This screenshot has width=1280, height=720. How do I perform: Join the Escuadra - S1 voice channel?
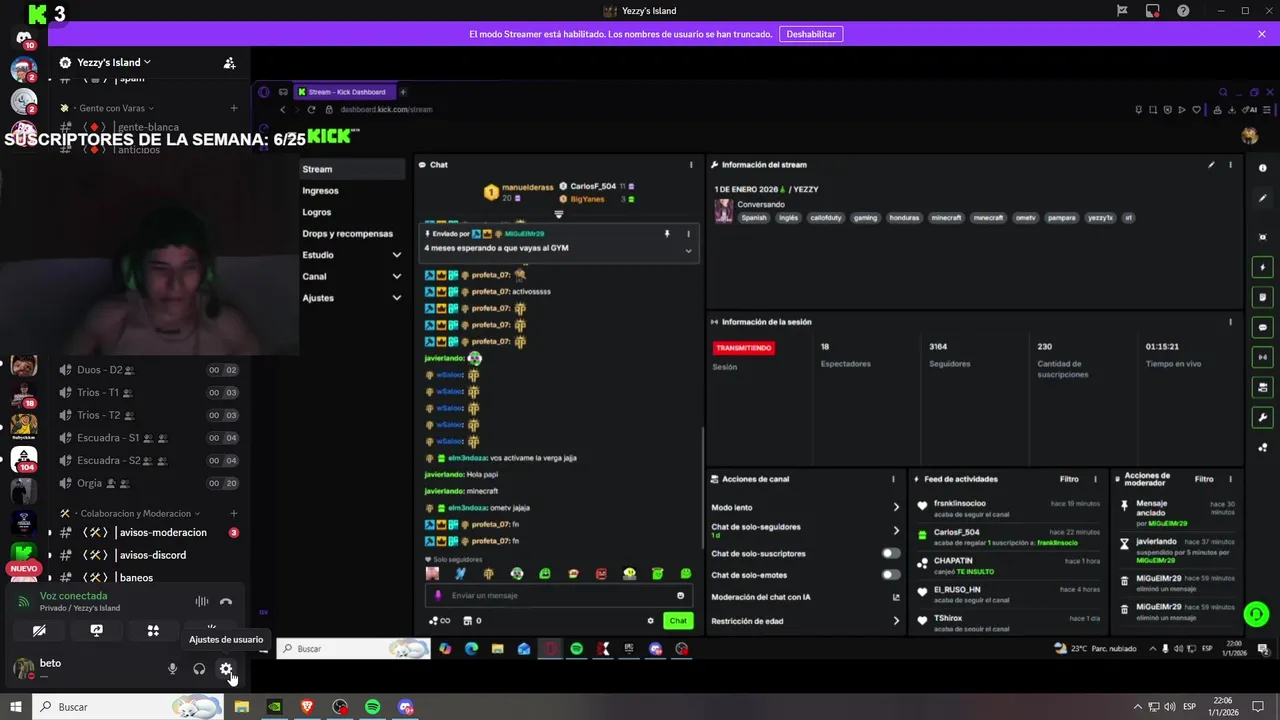pyautogui.click(x=148, y=438)
